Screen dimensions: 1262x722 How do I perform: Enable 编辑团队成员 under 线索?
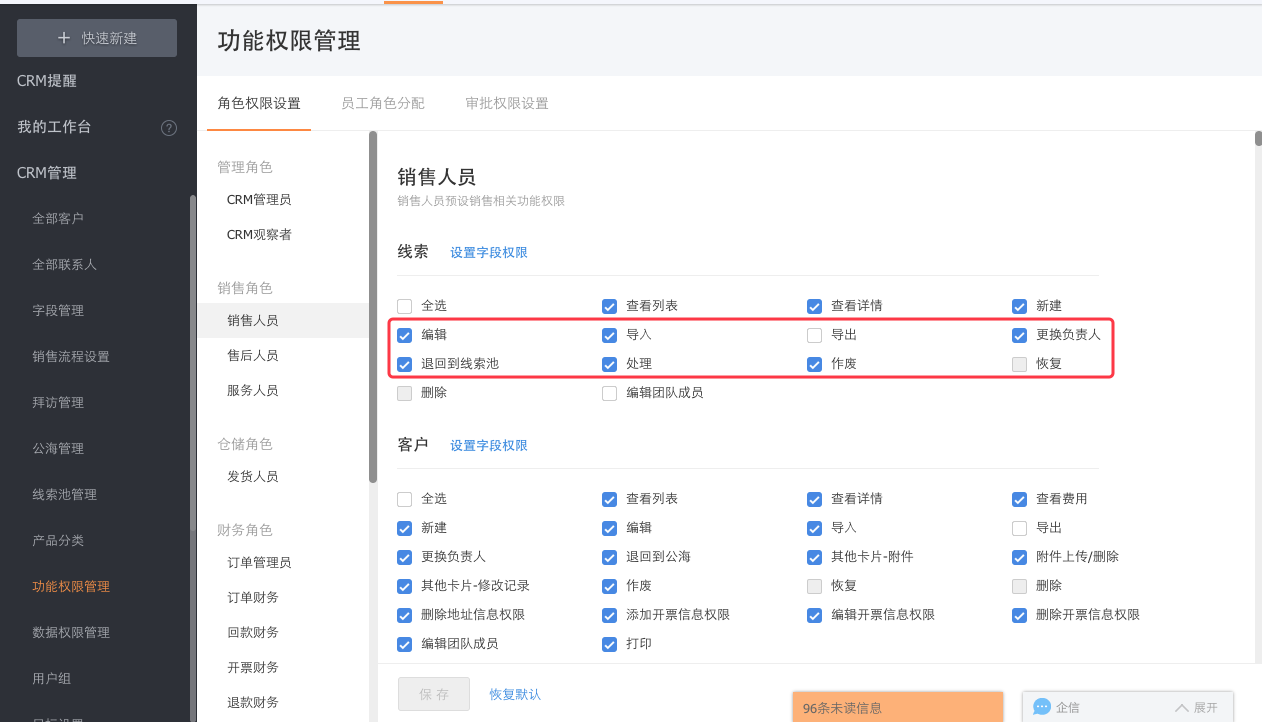[x=610, y=393]
